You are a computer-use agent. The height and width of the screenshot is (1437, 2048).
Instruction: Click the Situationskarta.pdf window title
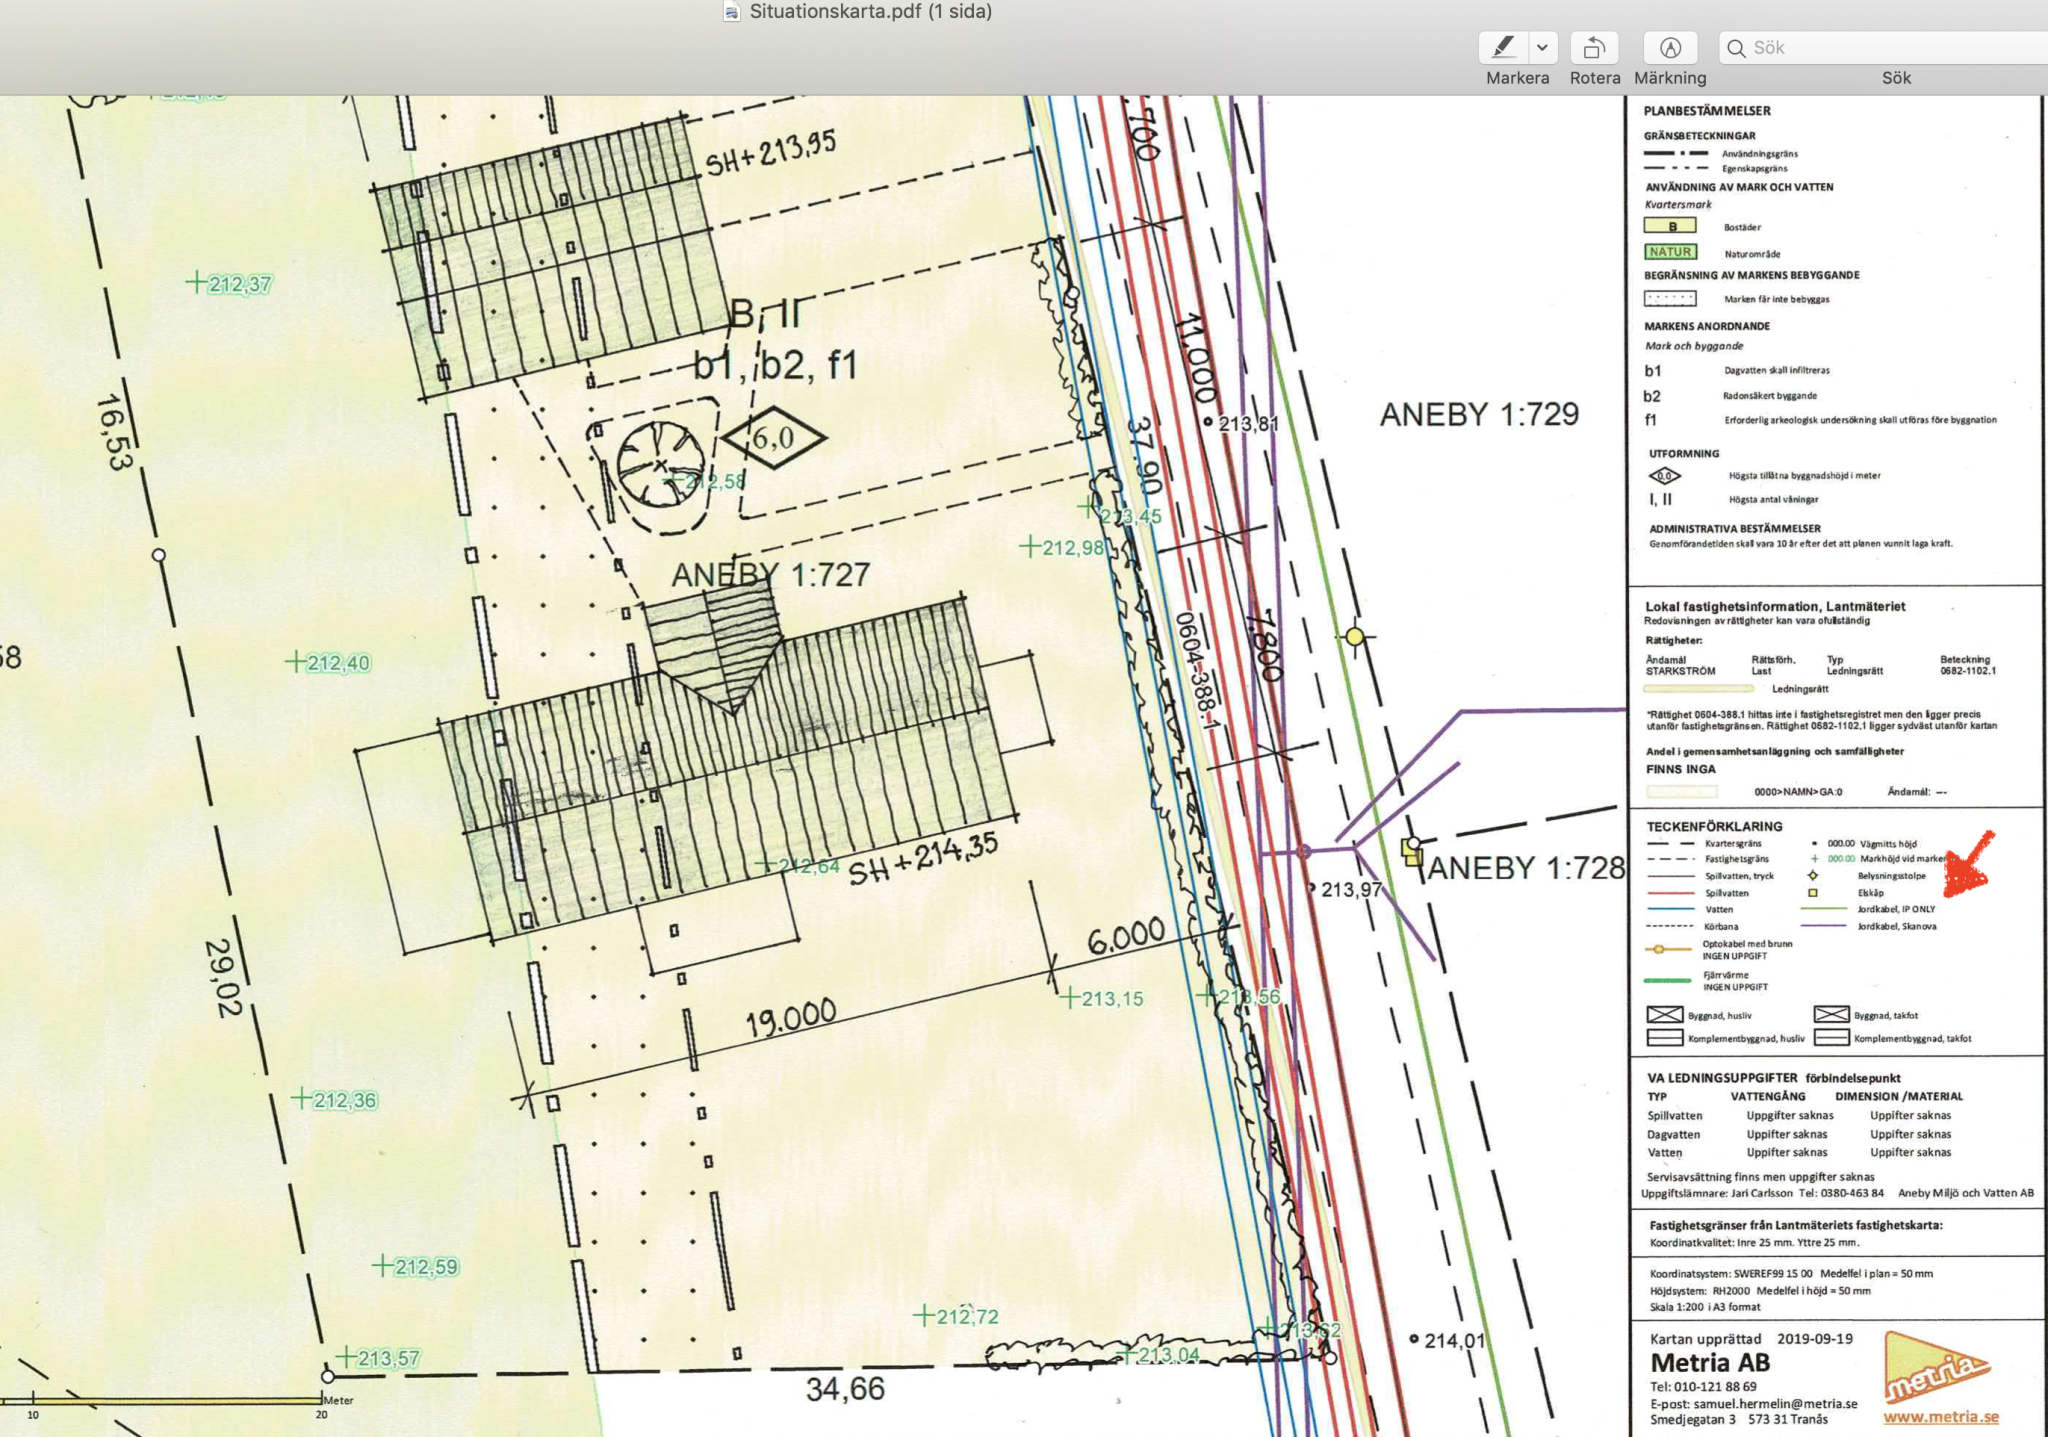tap(870, 12)
